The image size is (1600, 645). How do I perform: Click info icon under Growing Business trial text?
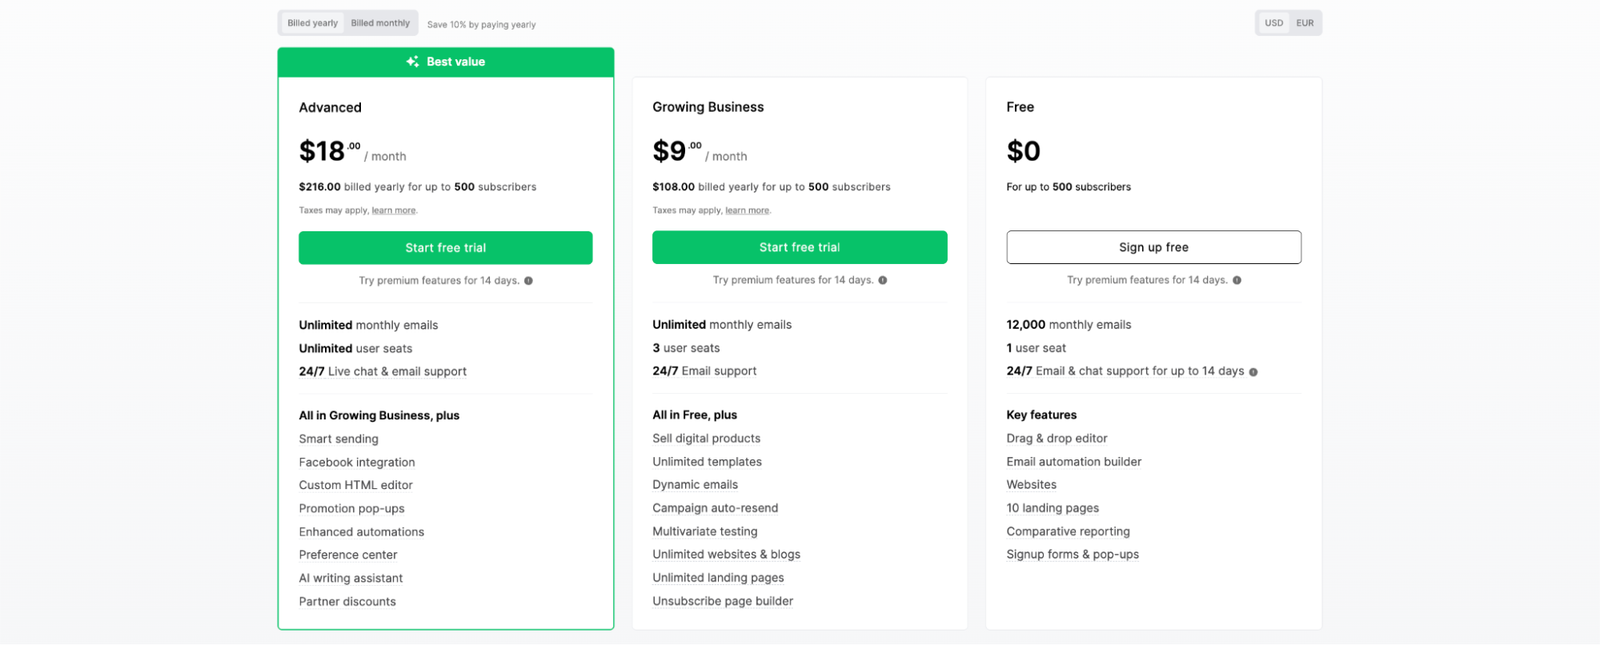tap(882, 280)
